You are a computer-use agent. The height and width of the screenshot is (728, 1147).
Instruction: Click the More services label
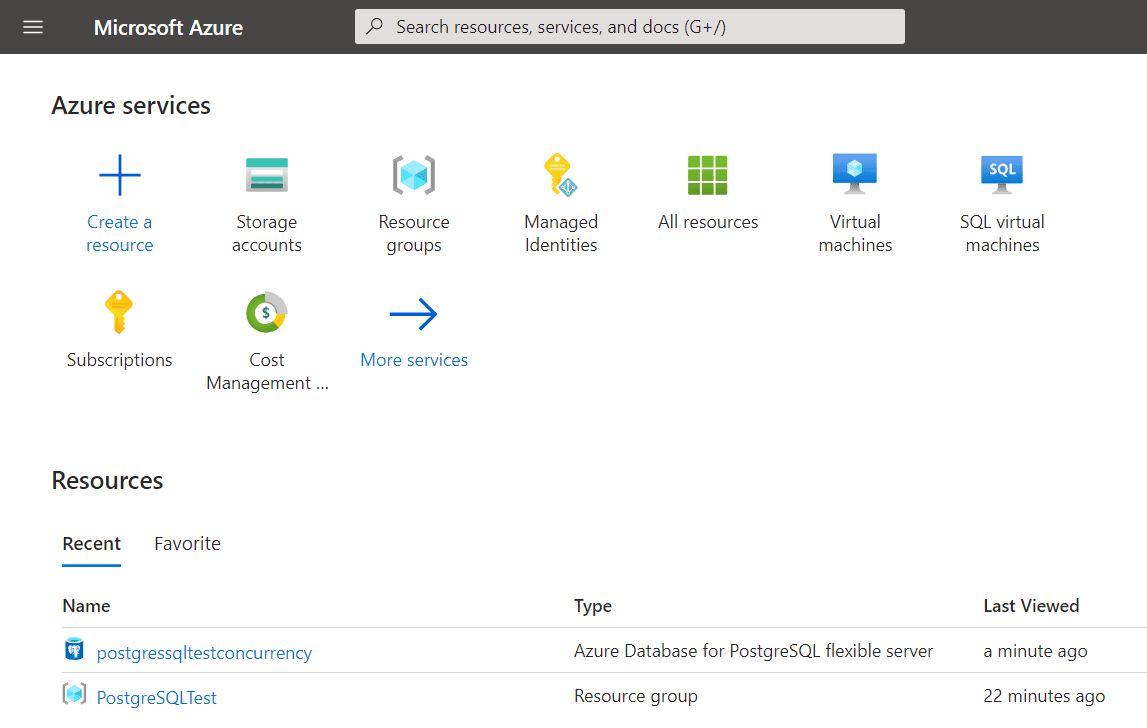pyautogui.click(x=414, y=360)
